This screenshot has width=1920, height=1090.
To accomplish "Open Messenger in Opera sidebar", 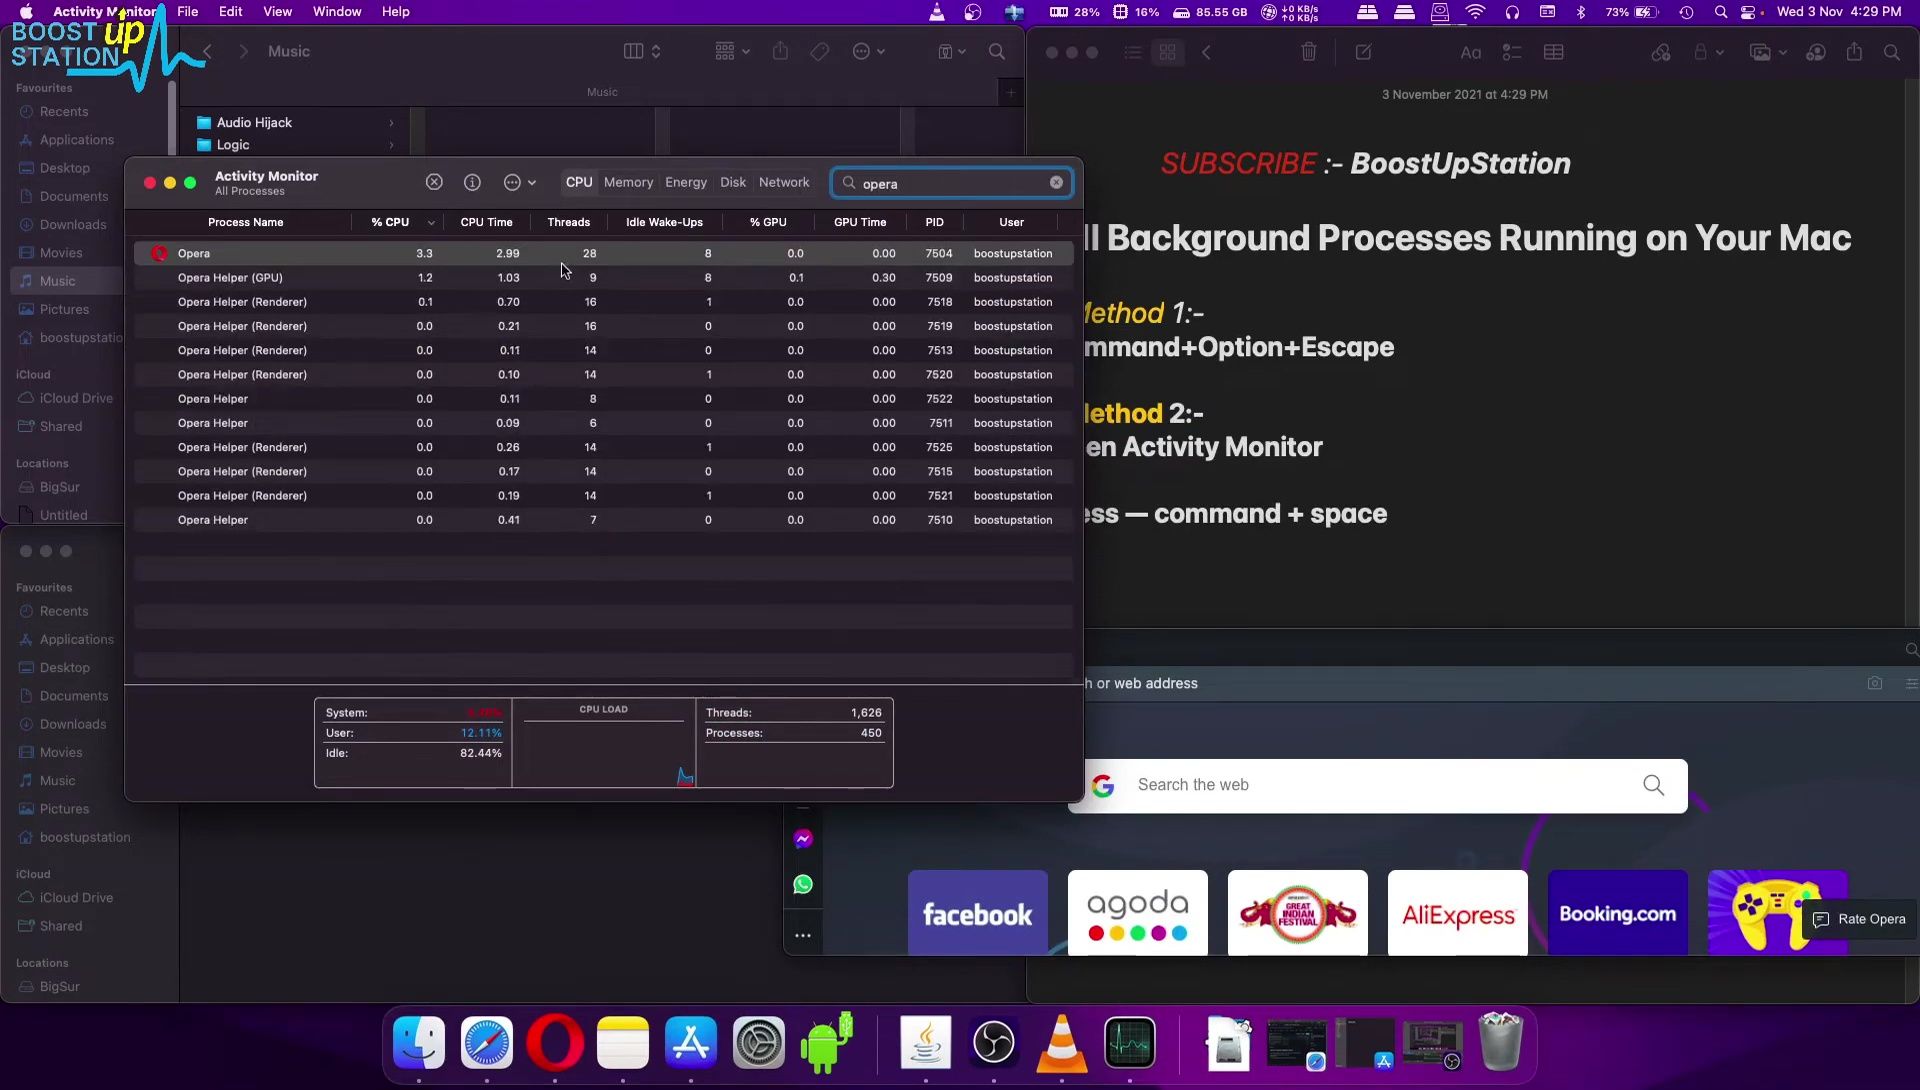I will point(803,840).
